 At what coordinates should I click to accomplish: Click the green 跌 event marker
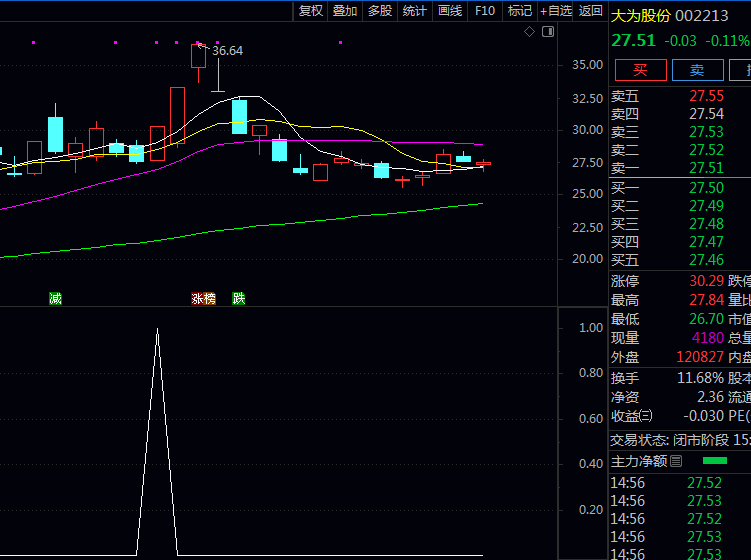[x=238, y=298]
